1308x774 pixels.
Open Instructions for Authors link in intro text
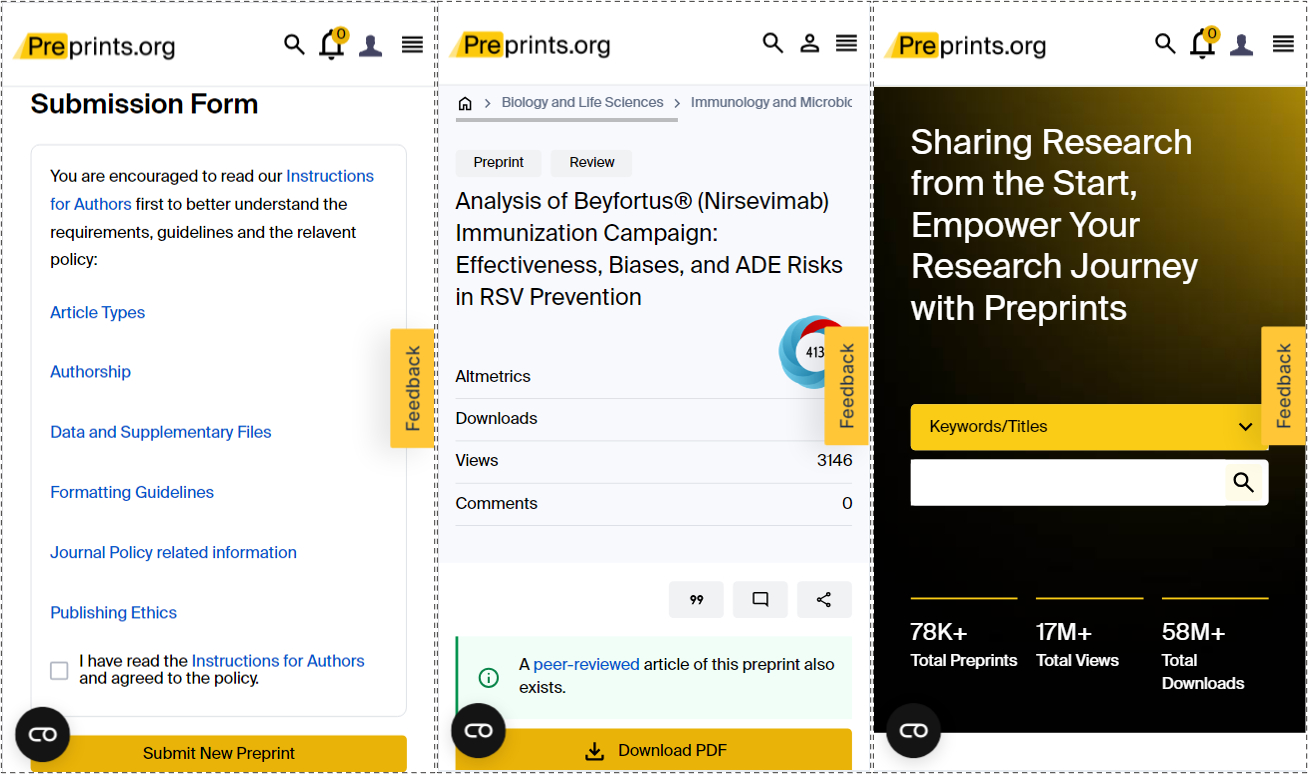pos(212,190)
